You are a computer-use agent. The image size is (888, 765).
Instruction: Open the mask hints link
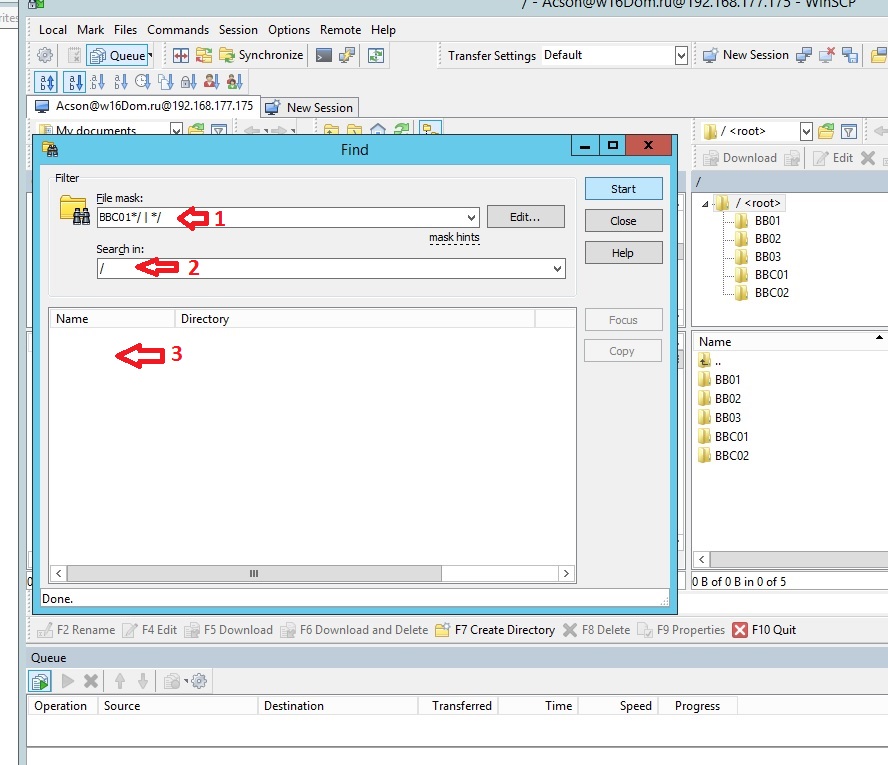coord(454,238)
